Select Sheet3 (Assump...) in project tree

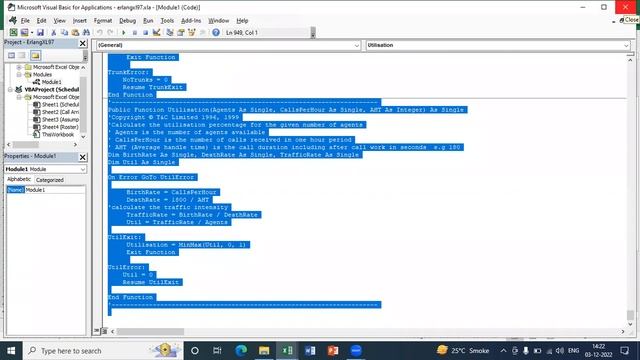click(60, 120)
